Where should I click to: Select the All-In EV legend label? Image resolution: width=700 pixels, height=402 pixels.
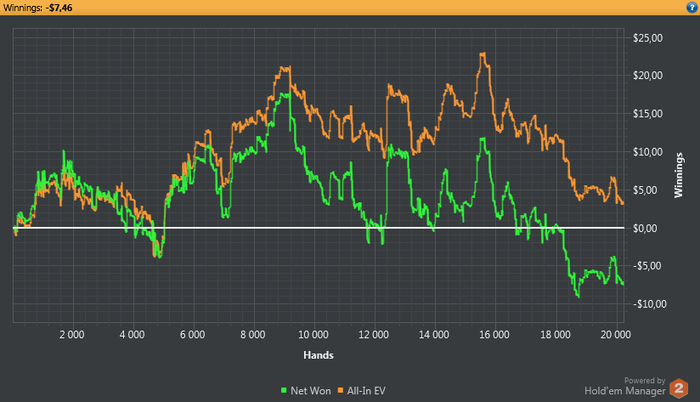(366, 391)
